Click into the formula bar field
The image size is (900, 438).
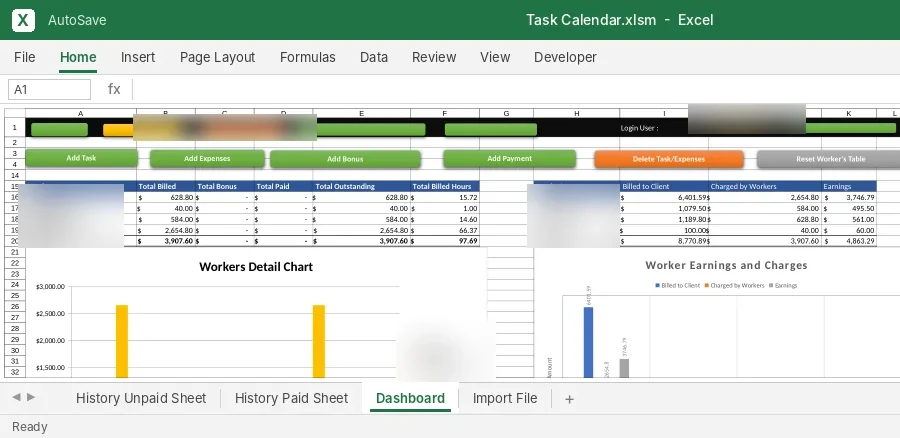click(517, 90)
